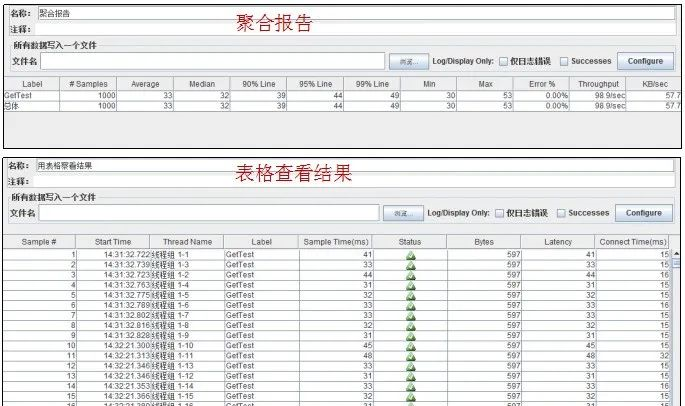Tick 仅日志错误 checkbox in 表格查看结果 panel

pyautogui.click(x=499, y=213)
